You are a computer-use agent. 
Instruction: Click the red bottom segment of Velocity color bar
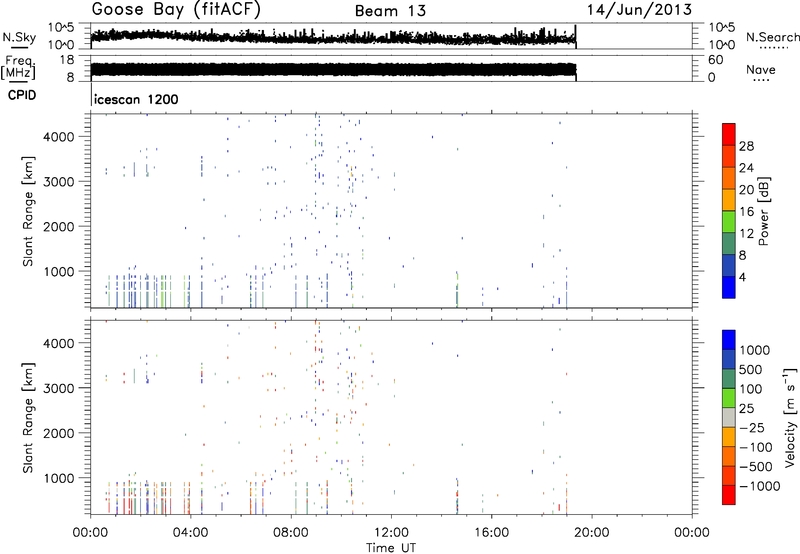(729, 495)
